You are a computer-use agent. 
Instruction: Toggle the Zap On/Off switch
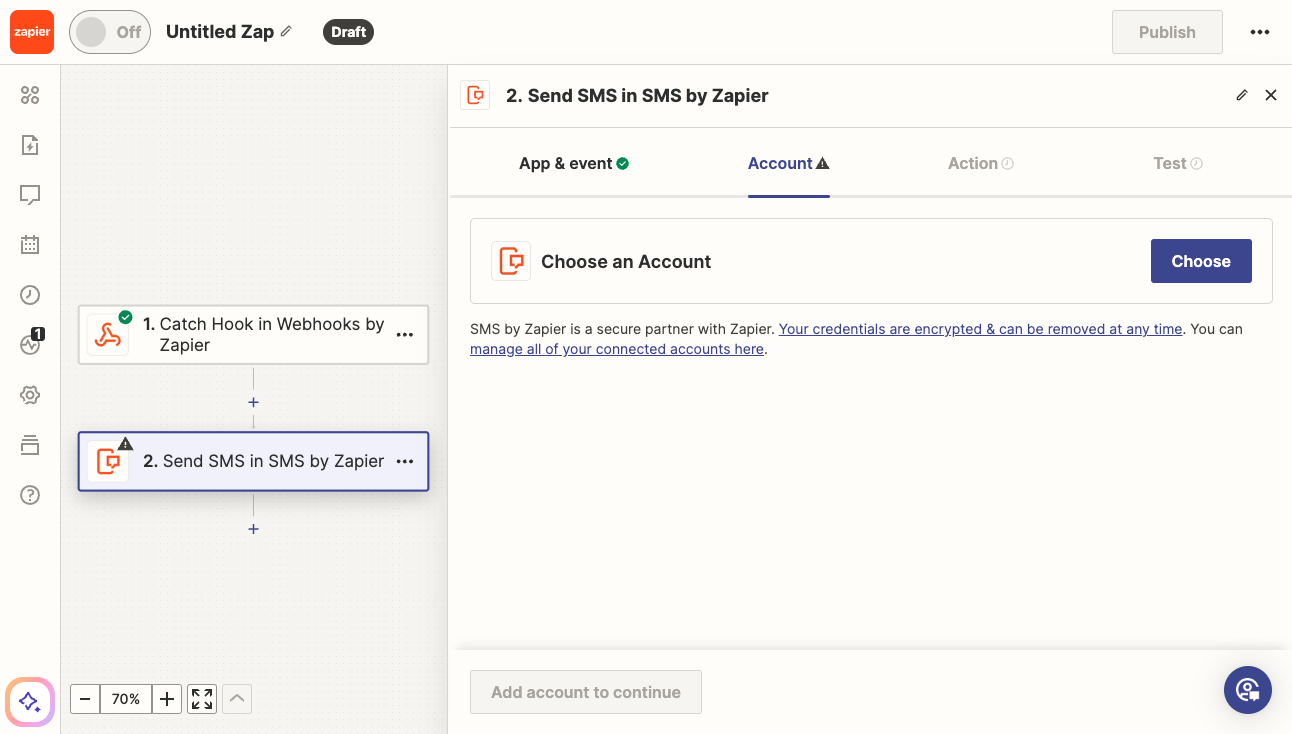110,32
